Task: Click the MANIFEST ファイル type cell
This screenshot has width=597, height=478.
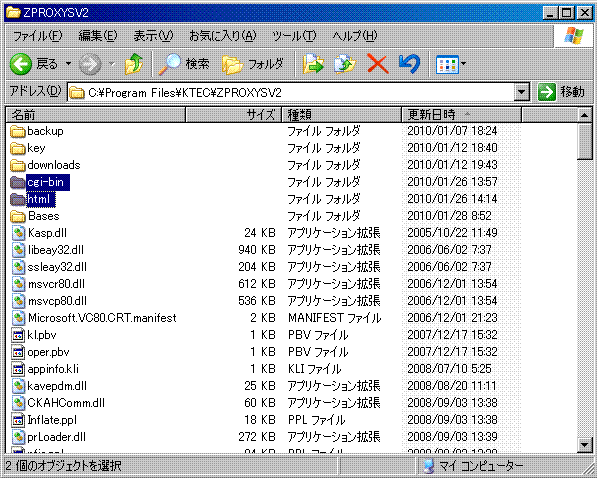Action: tap(334, 318)
